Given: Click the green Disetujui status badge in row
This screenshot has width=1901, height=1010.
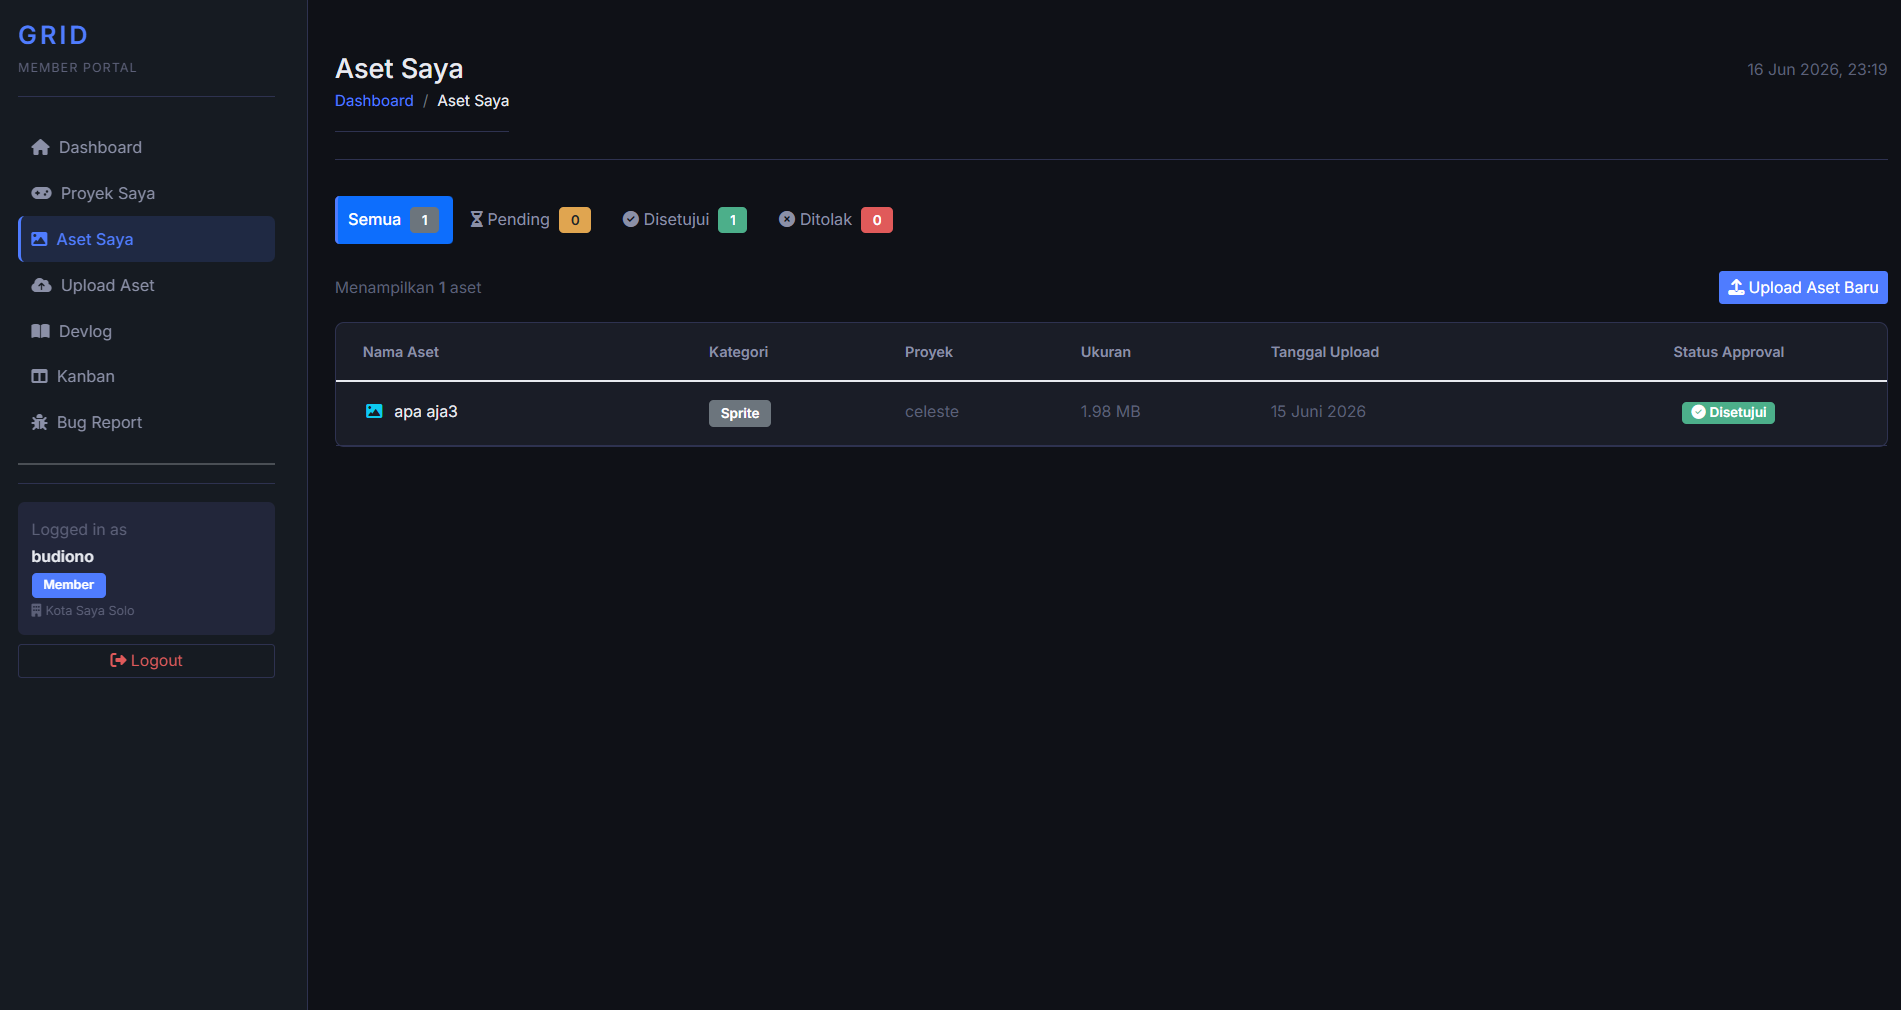Looking at the screenshot, I should click(x=1728, y=412).
